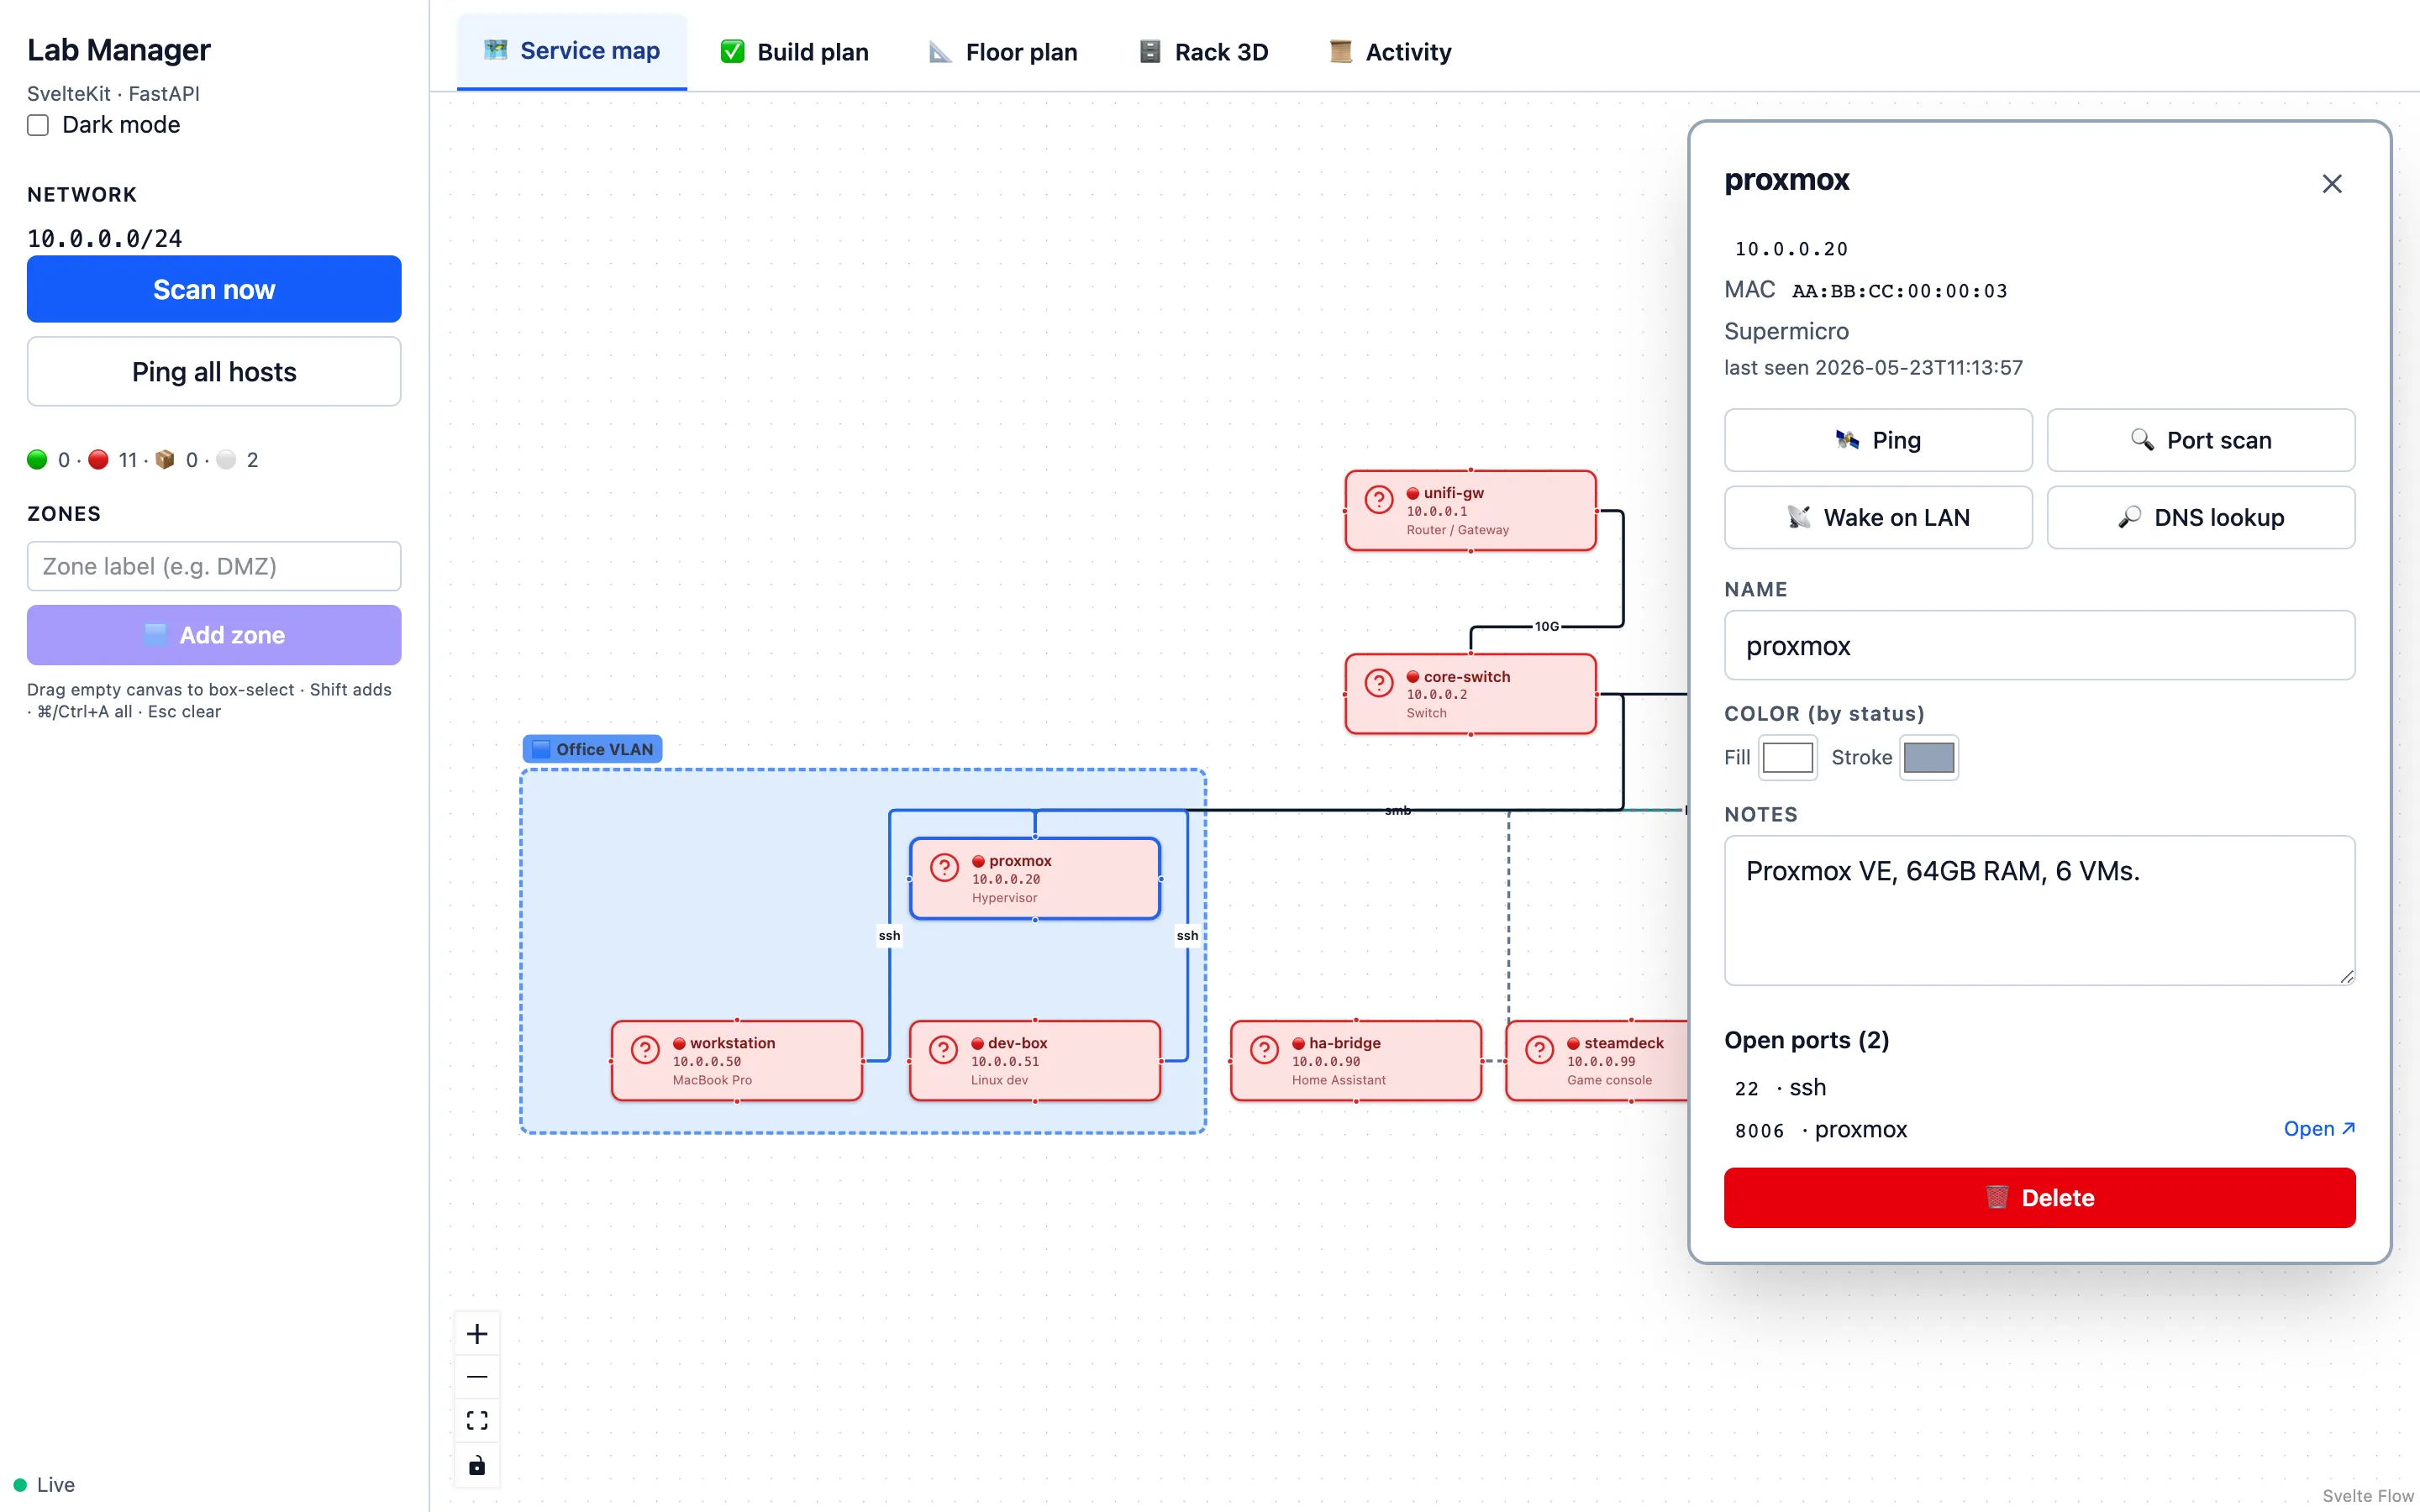This screenshot has width=2420, height=1512.
Task: Click the question icon on proxmox node
Action: [x=945, y=867]
